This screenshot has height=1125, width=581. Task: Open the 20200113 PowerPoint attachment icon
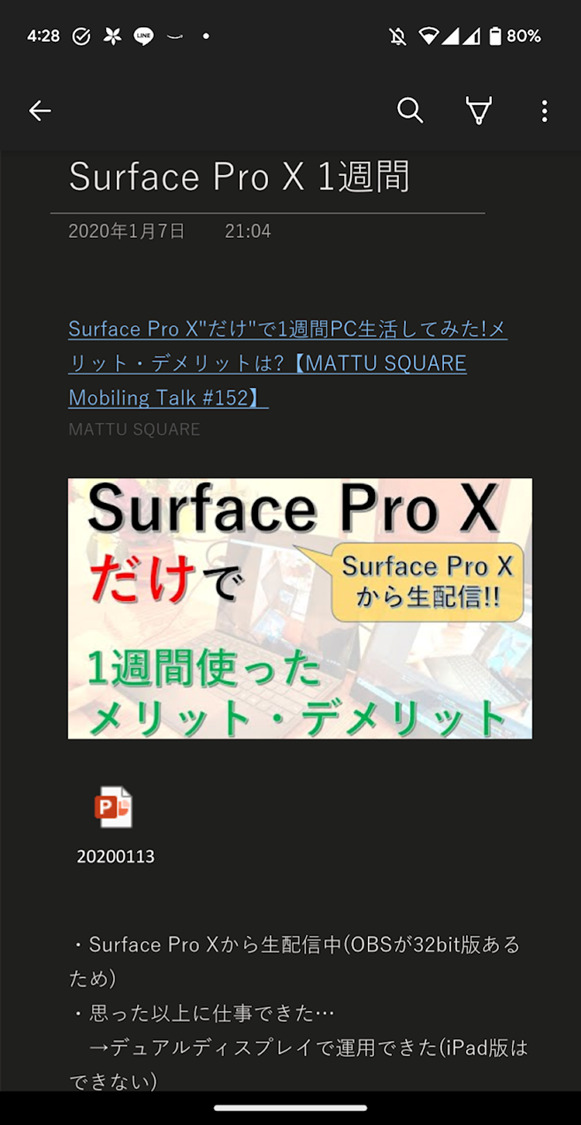tap(113, 807)
